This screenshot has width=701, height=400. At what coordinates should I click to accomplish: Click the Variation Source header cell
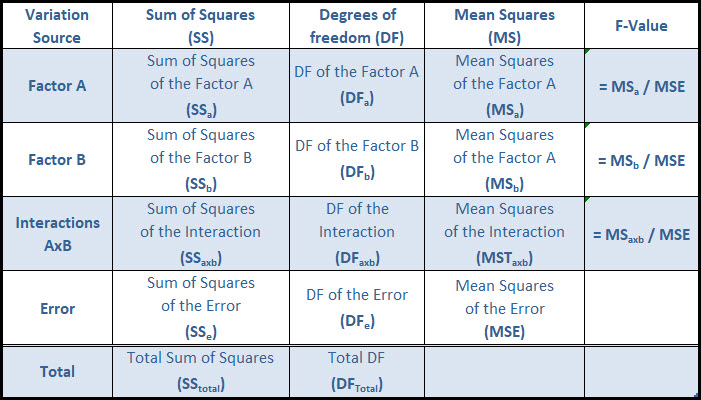coord(57,25)
